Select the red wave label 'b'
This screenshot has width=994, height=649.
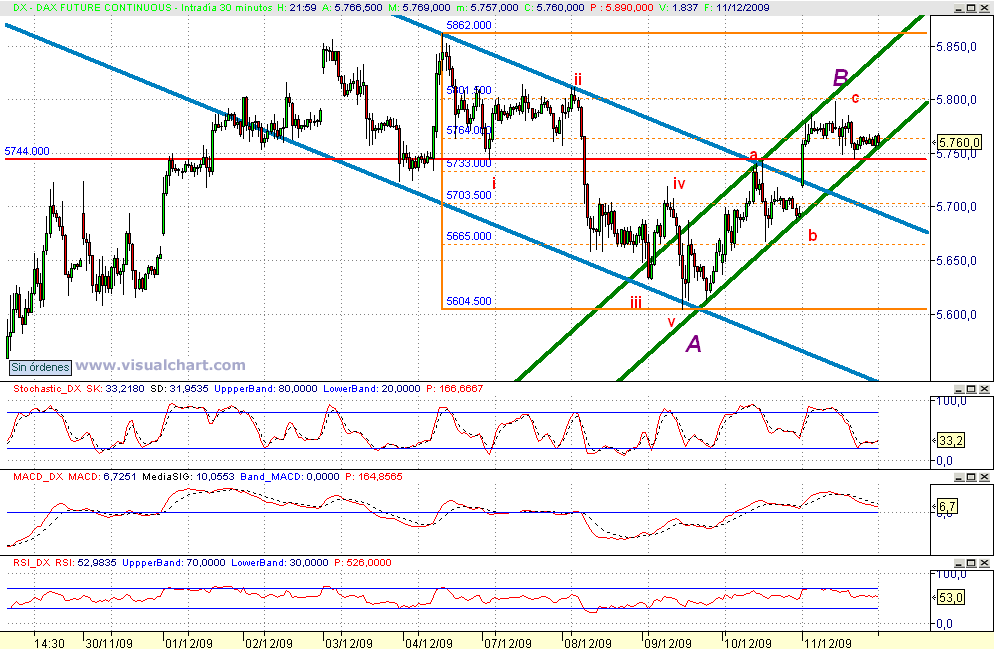pyautogui.click(x=813, y=236)
